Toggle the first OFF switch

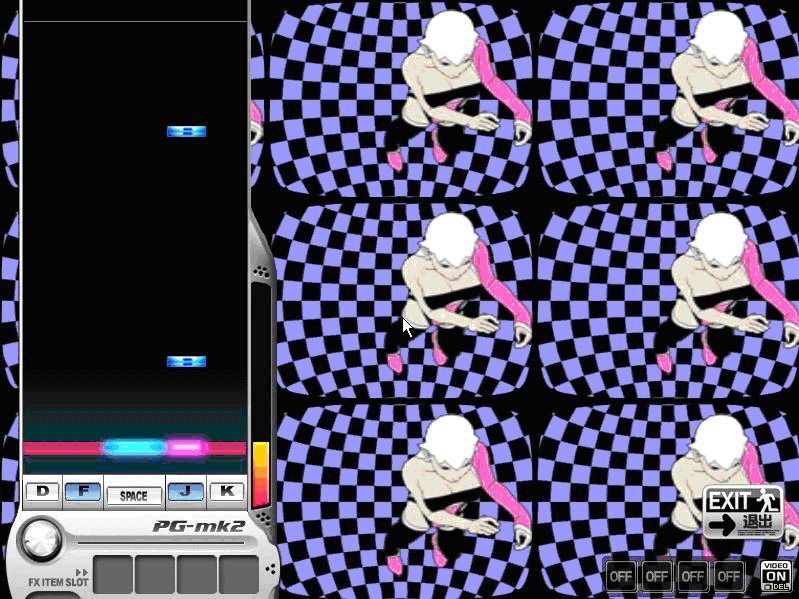point(621,575)
